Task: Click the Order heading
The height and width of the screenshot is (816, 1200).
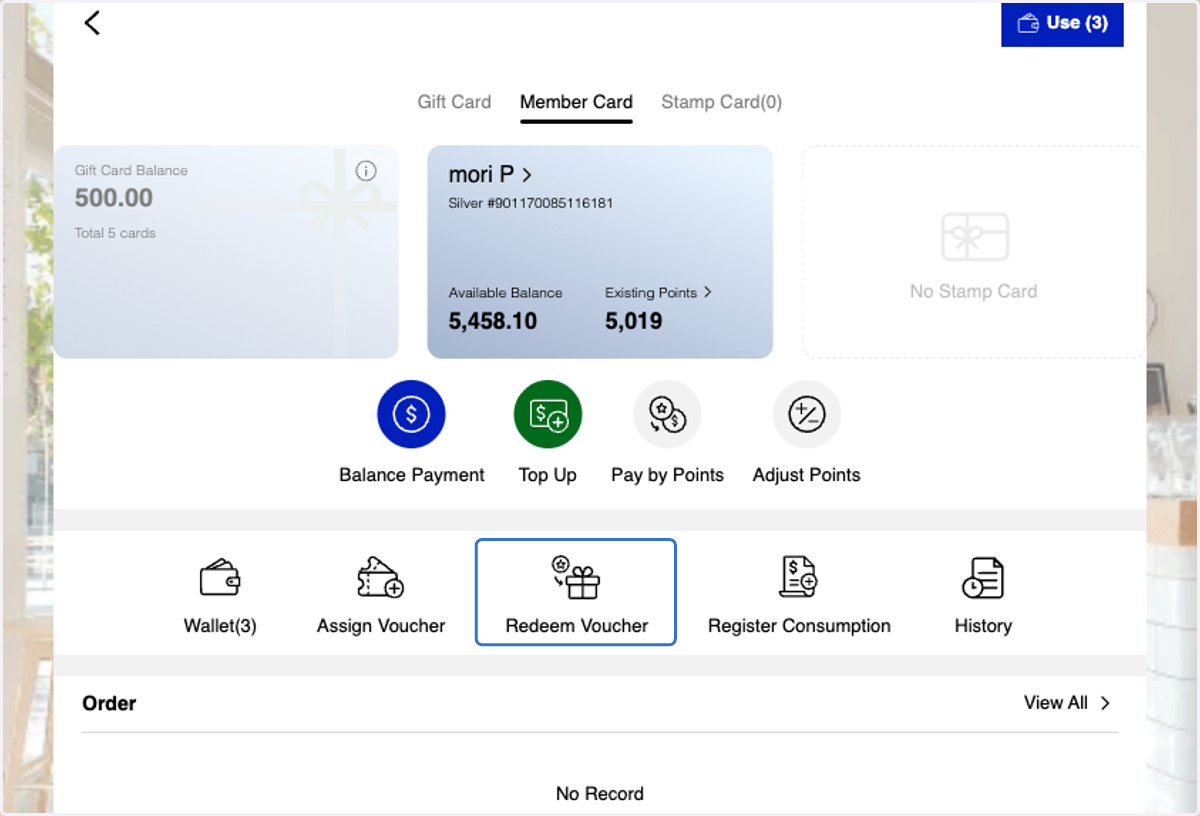Action: pos(109,703)
